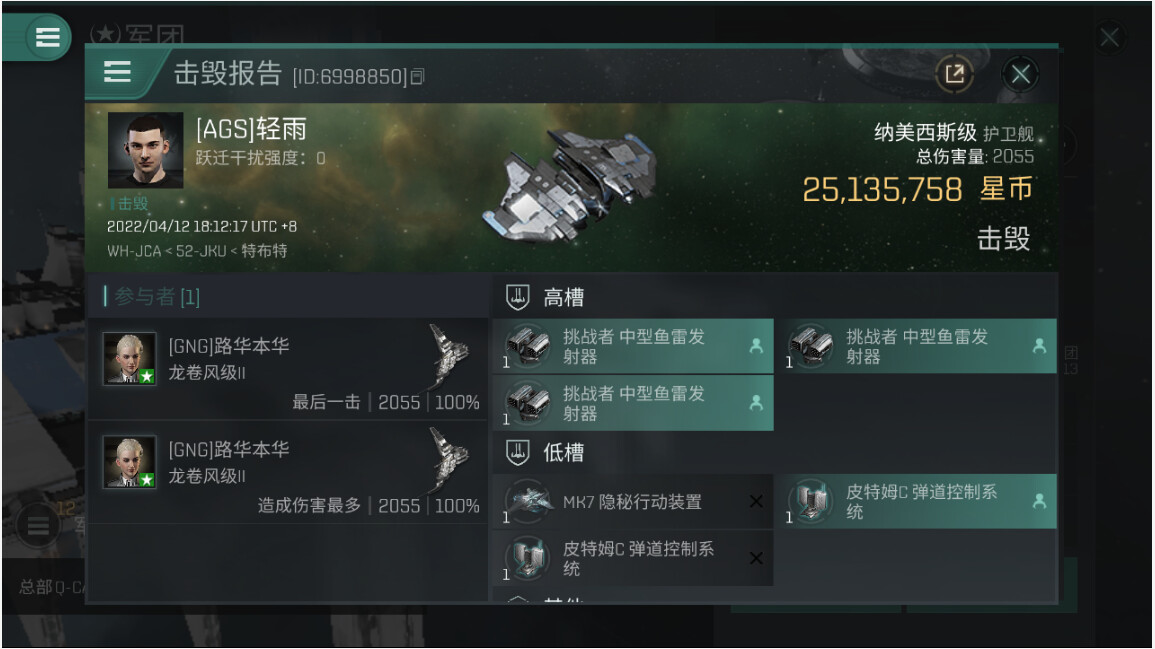Select highlighted 皮特姆C 弹道控制系统 module

point(916,502)
